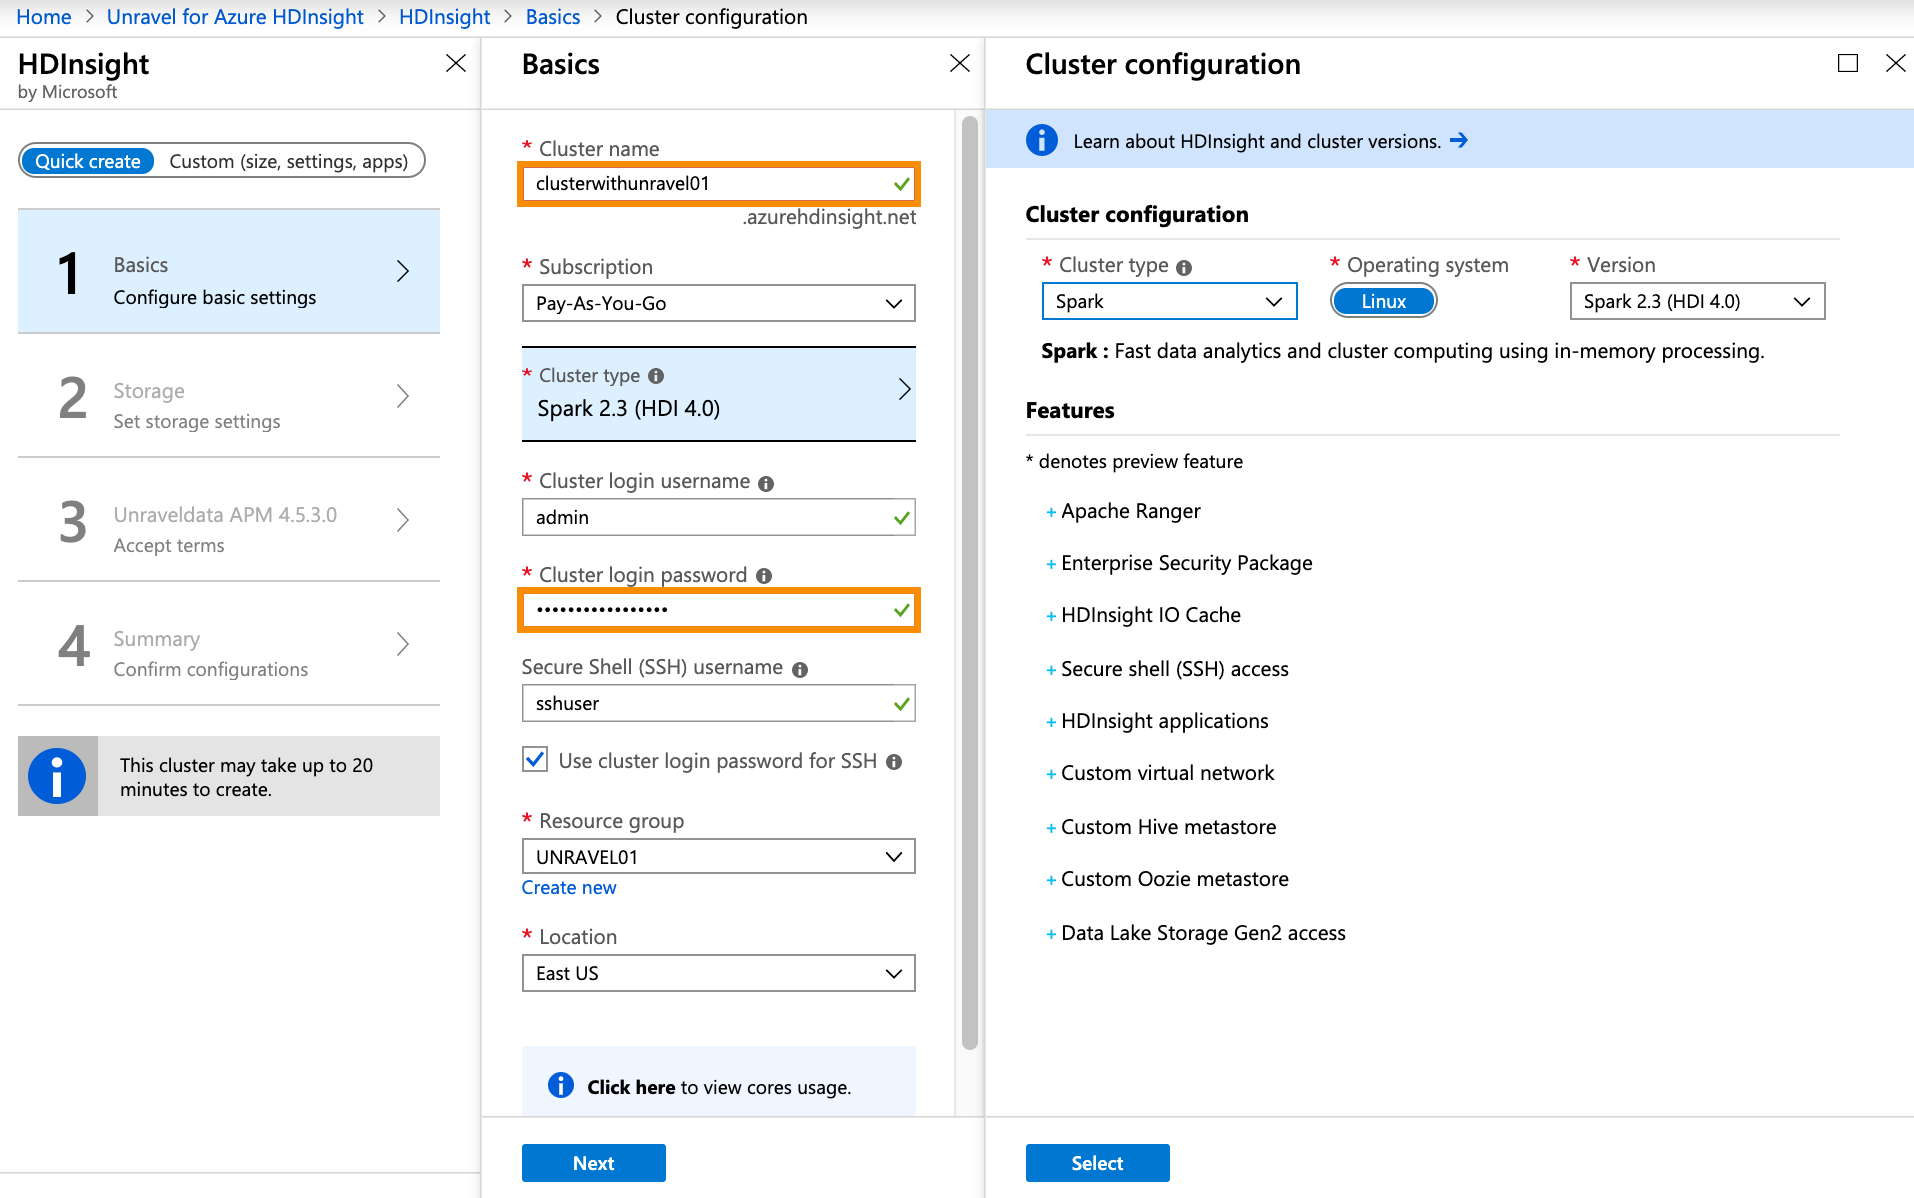Viewport: 1914px width, 1198px height.
Task: Expand Data Lake Storage Gen2 access plus icon
Action: [x=1051, y=934]
